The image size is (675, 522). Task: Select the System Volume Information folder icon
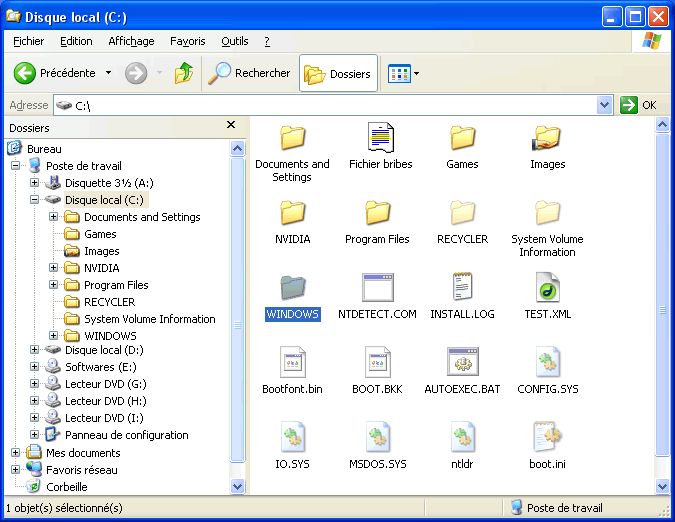click(547, 213)
